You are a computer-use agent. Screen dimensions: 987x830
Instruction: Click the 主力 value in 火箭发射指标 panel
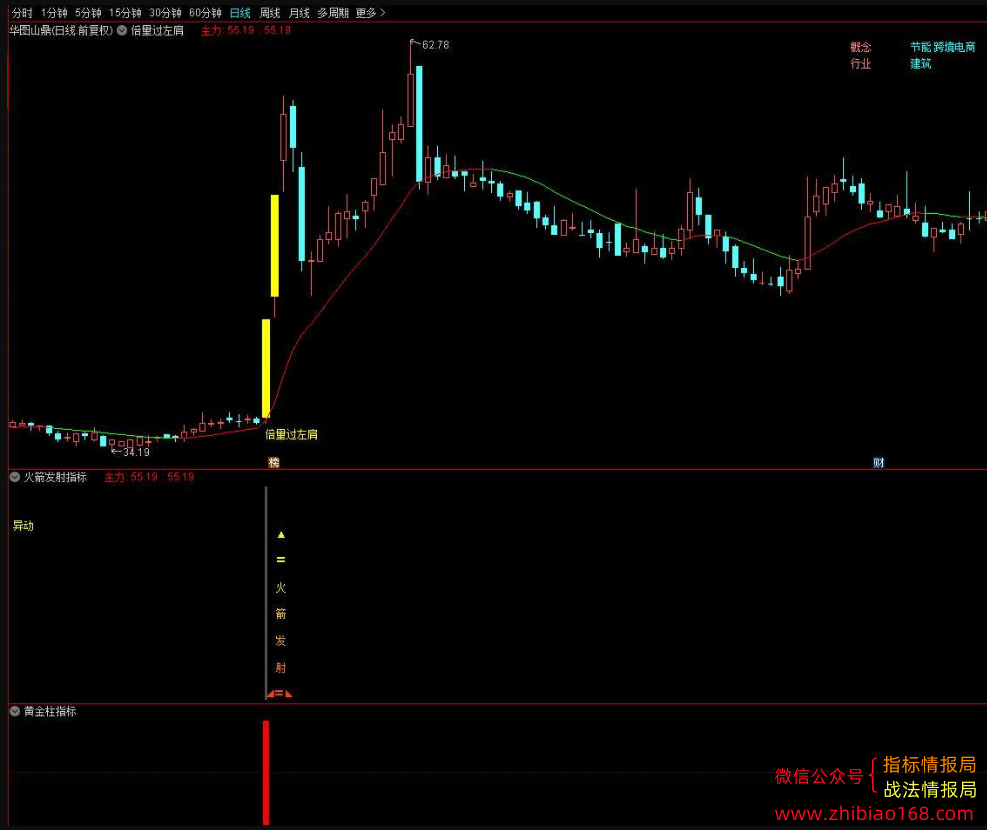149,477
